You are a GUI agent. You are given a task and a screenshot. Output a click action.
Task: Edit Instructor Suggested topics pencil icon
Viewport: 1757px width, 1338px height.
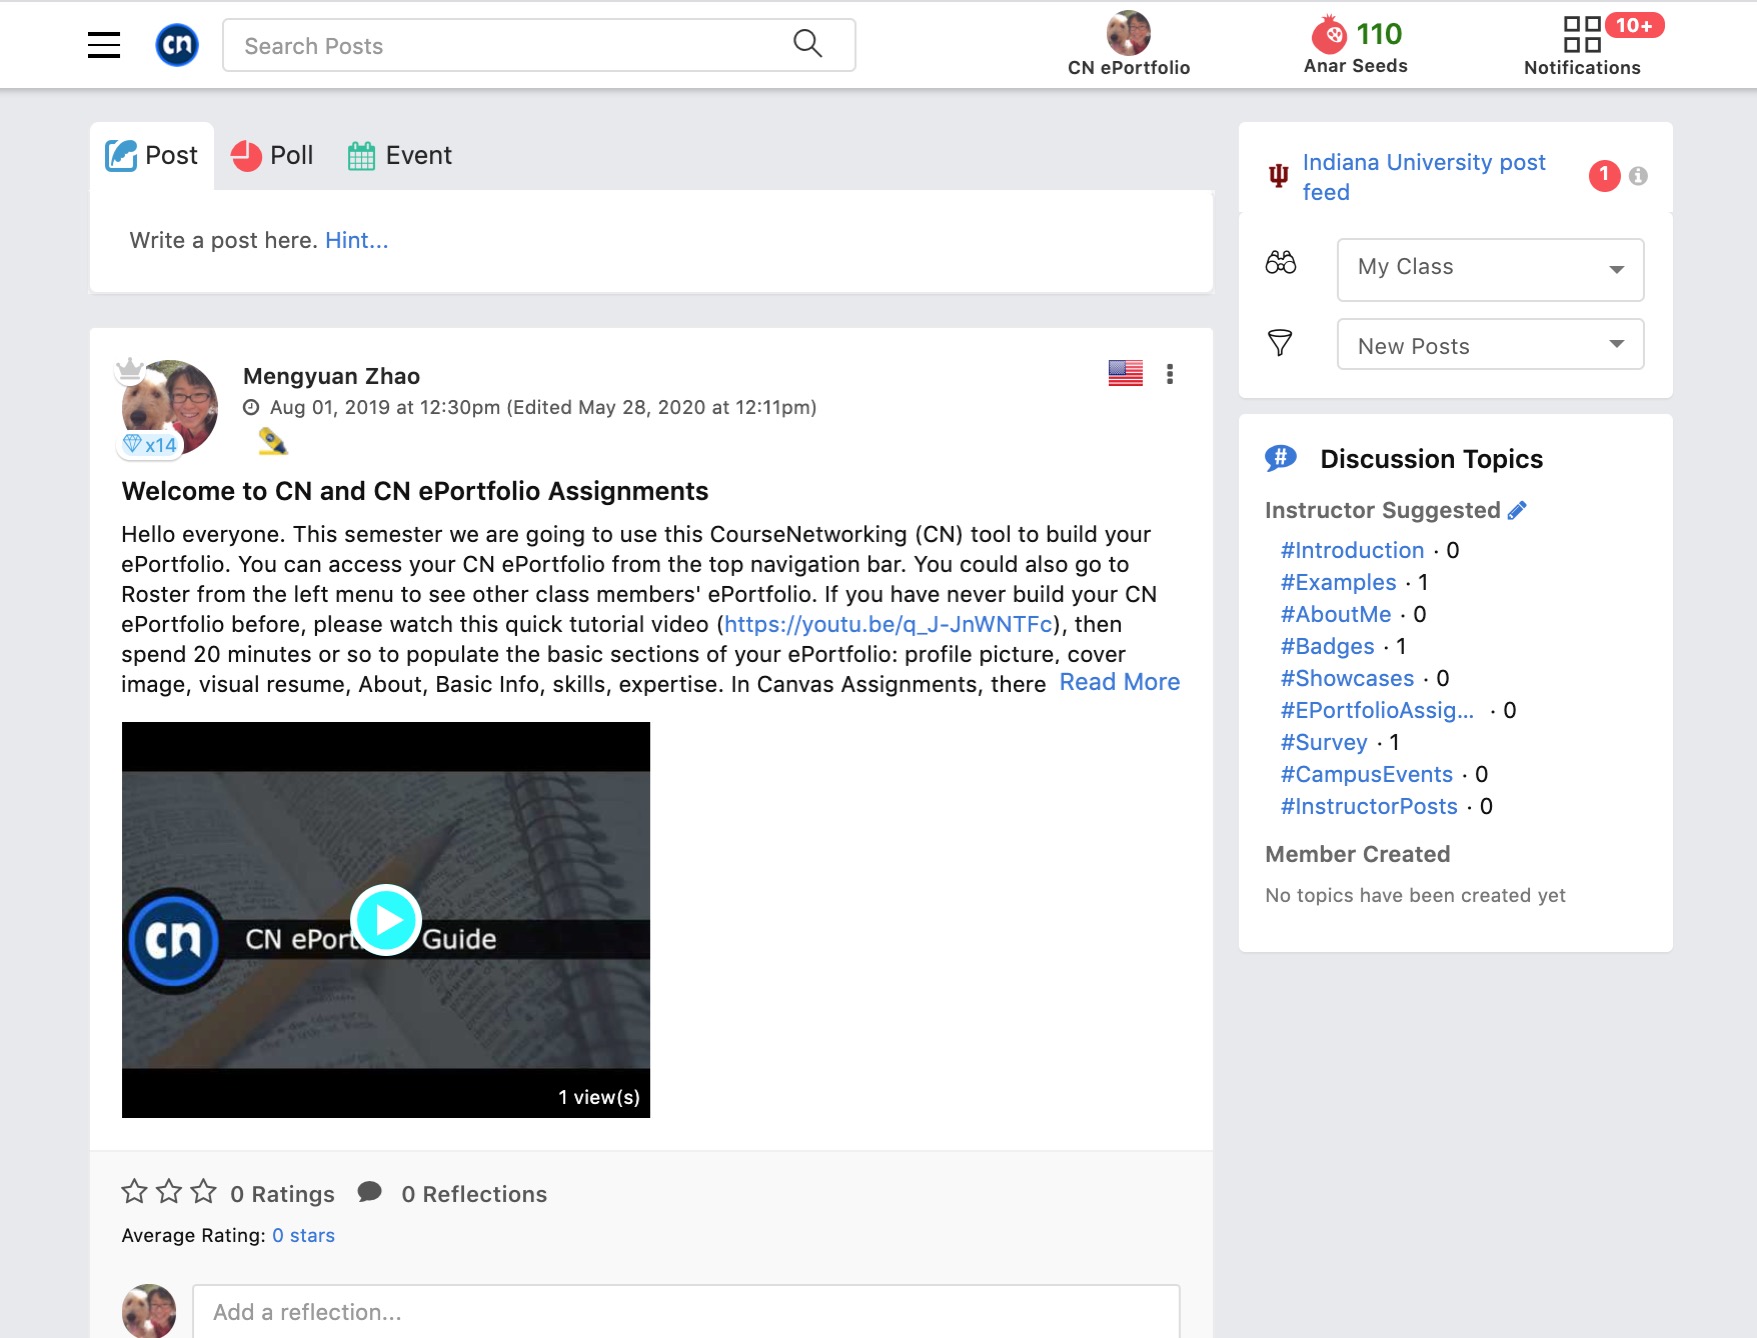point(1517,510)
